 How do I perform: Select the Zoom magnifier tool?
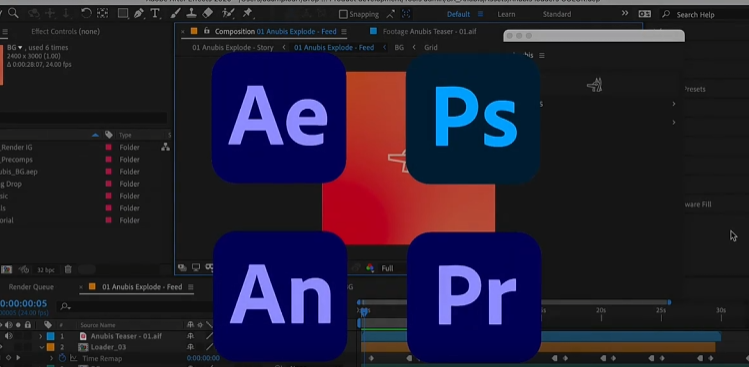13,13
